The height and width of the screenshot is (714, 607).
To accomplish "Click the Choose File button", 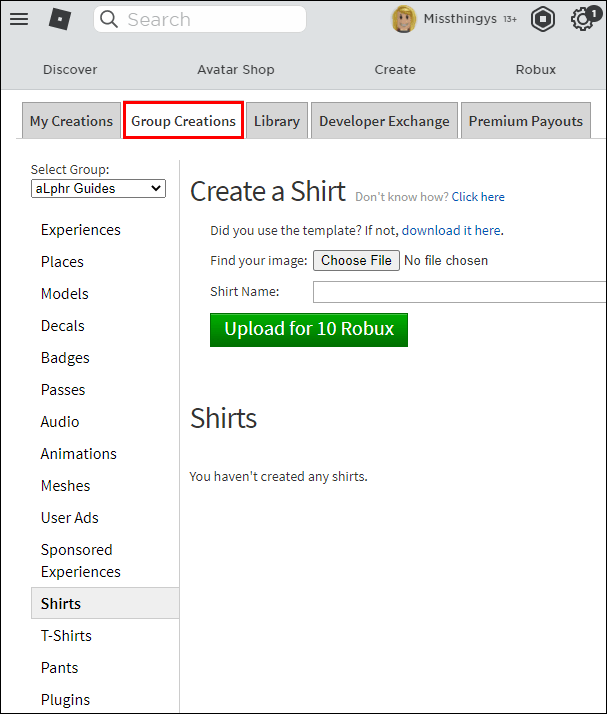I will (356, 260).
